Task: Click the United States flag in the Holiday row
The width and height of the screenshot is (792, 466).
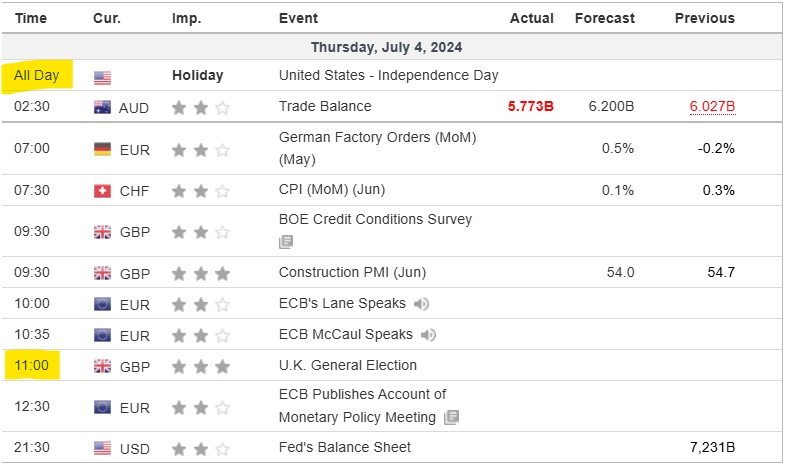Action: 102,76
